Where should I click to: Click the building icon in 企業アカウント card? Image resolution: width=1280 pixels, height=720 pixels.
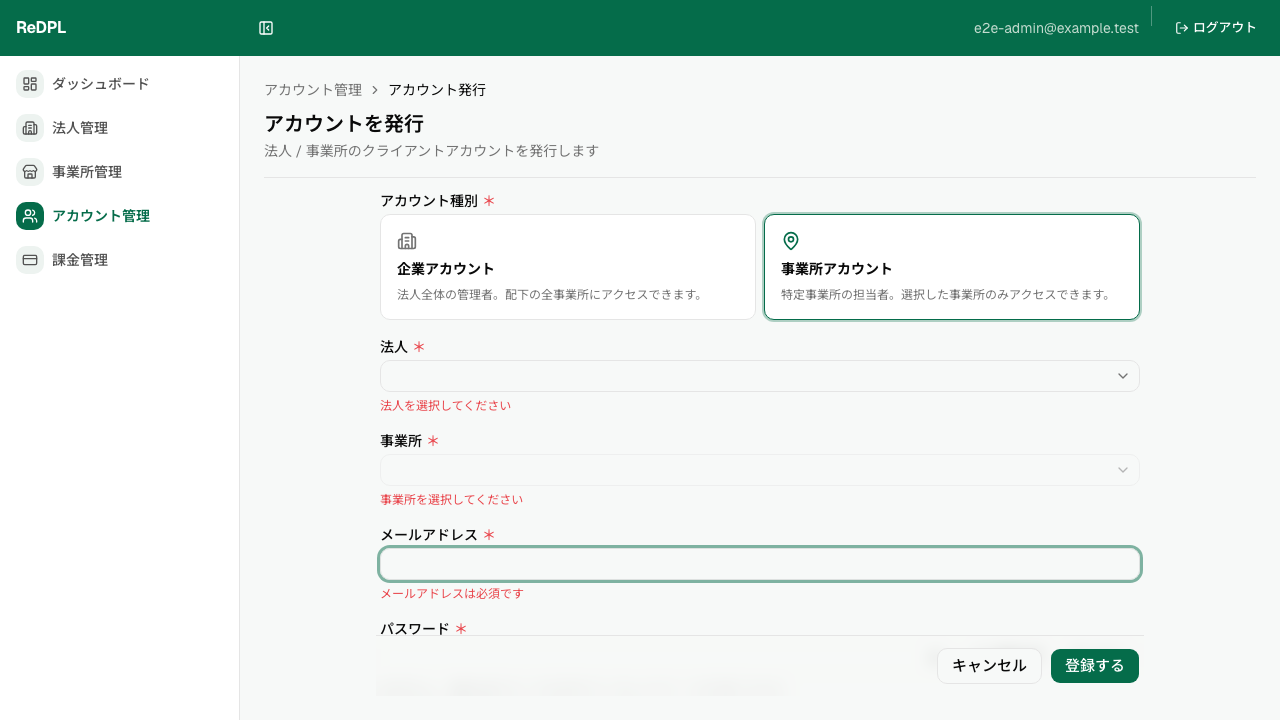[407, 241]
